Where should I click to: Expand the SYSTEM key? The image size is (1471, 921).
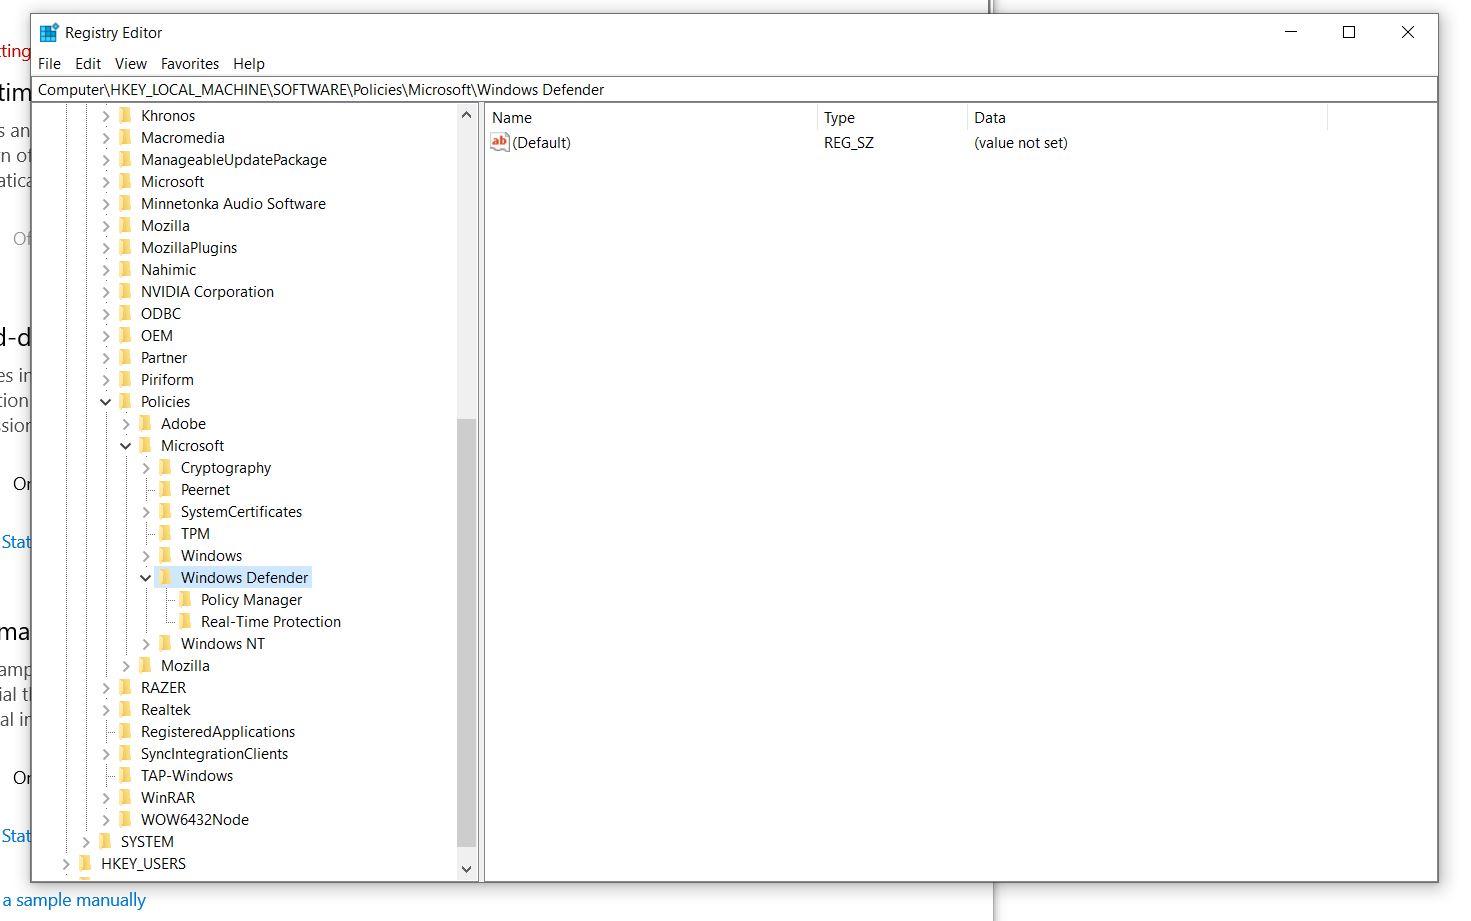tap(86, 841)
